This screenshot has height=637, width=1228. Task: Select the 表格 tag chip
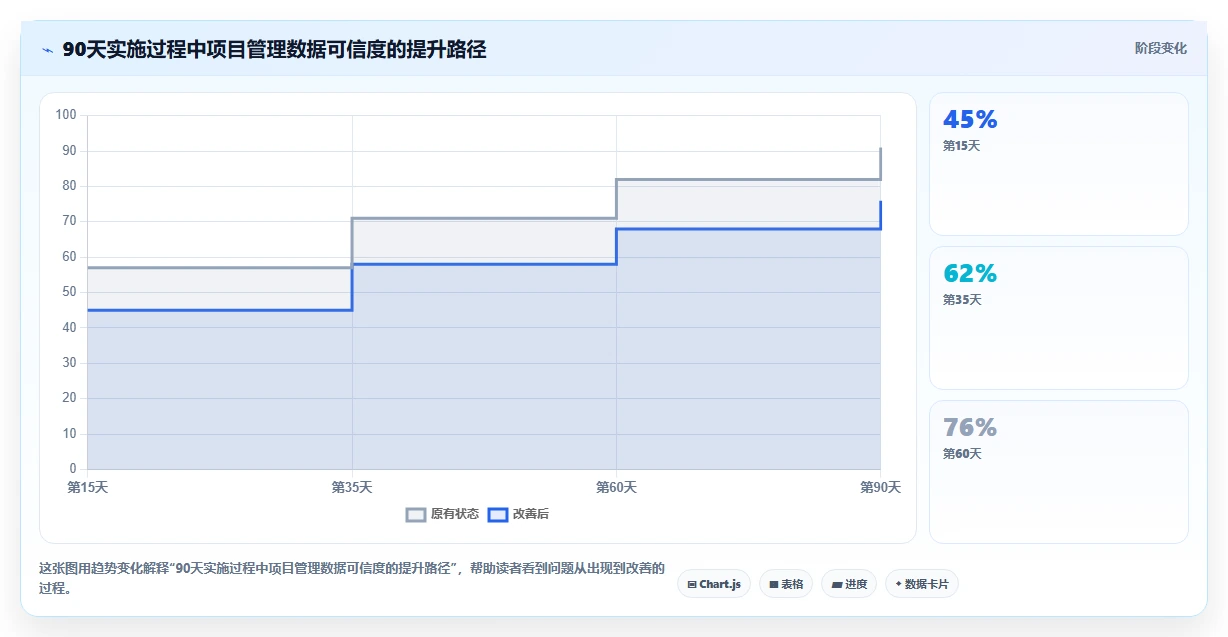(786, 584)
